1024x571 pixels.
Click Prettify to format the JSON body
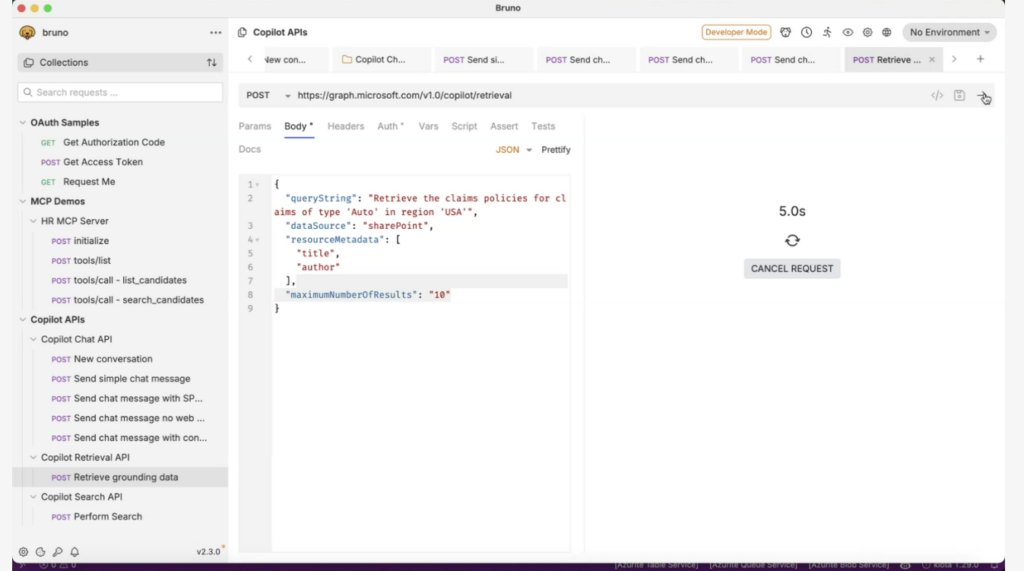(x=556, y=150)
